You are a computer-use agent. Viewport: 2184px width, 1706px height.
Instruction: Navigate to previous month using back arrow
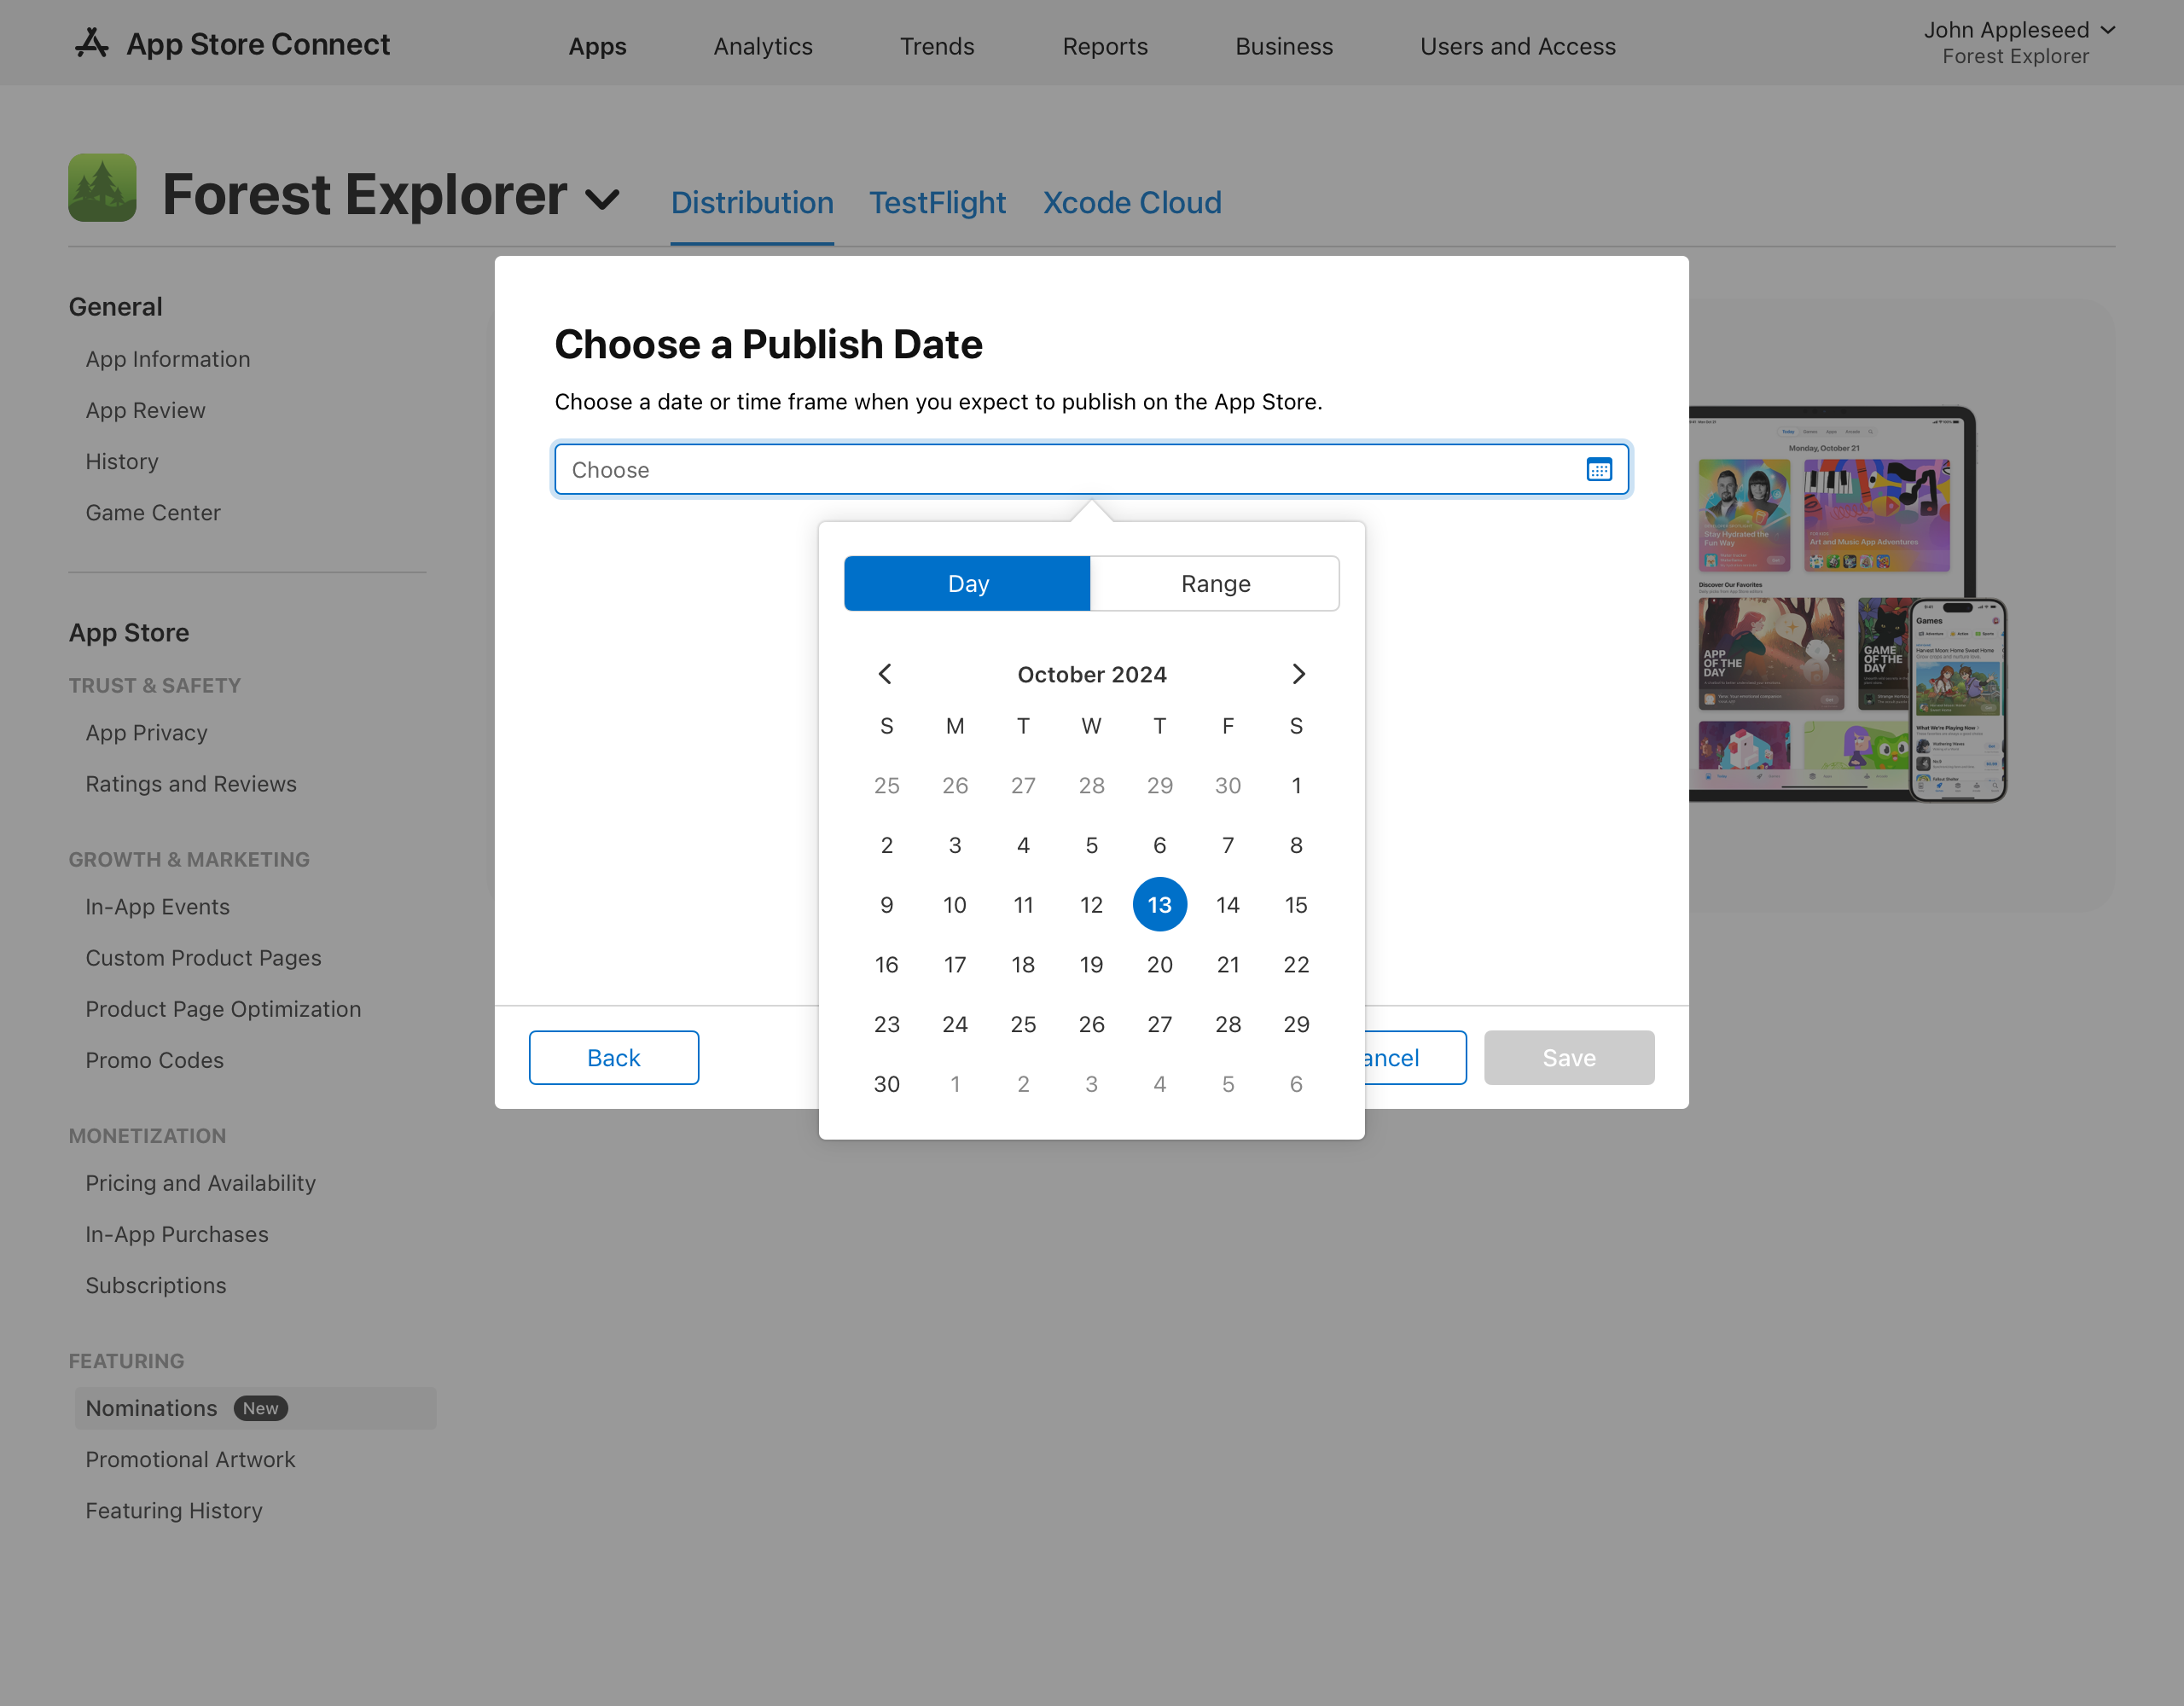point(886,672)
